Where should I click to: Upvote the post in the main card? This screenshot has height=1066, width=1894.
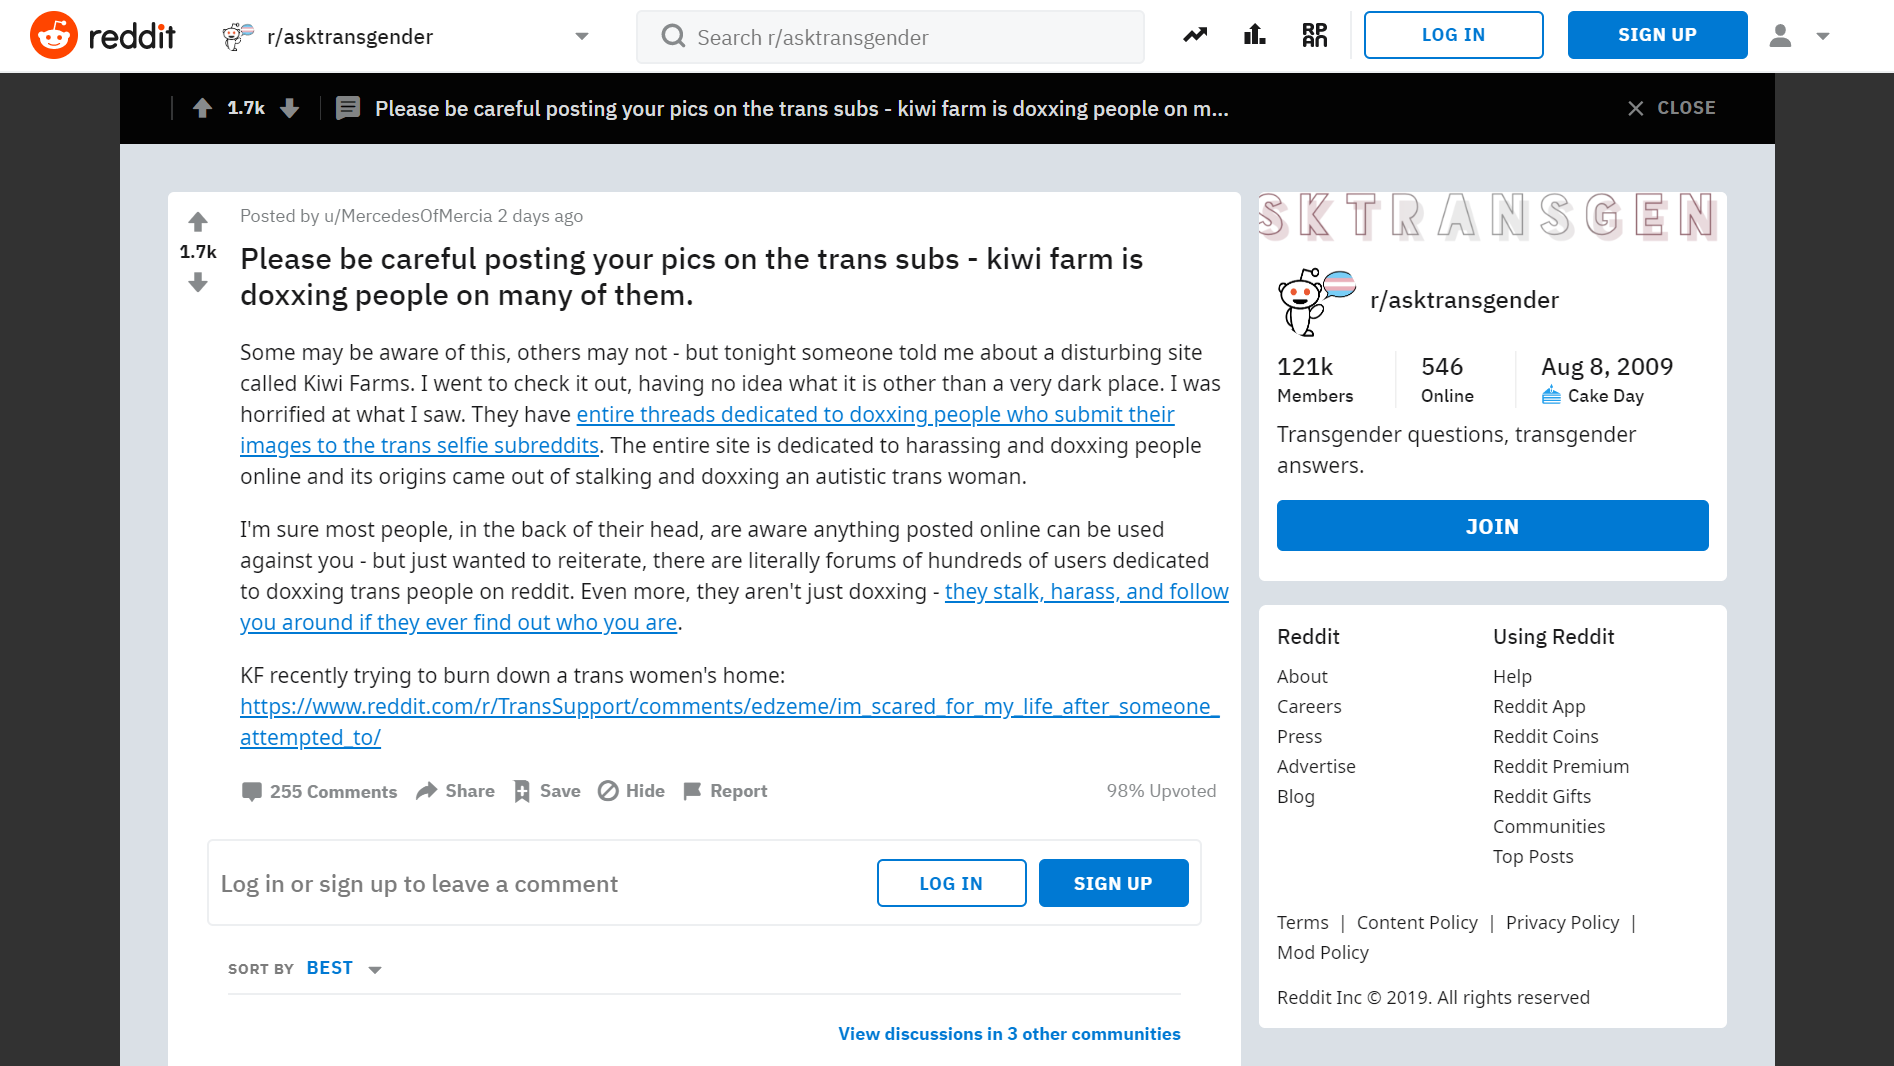click(198, 221)
